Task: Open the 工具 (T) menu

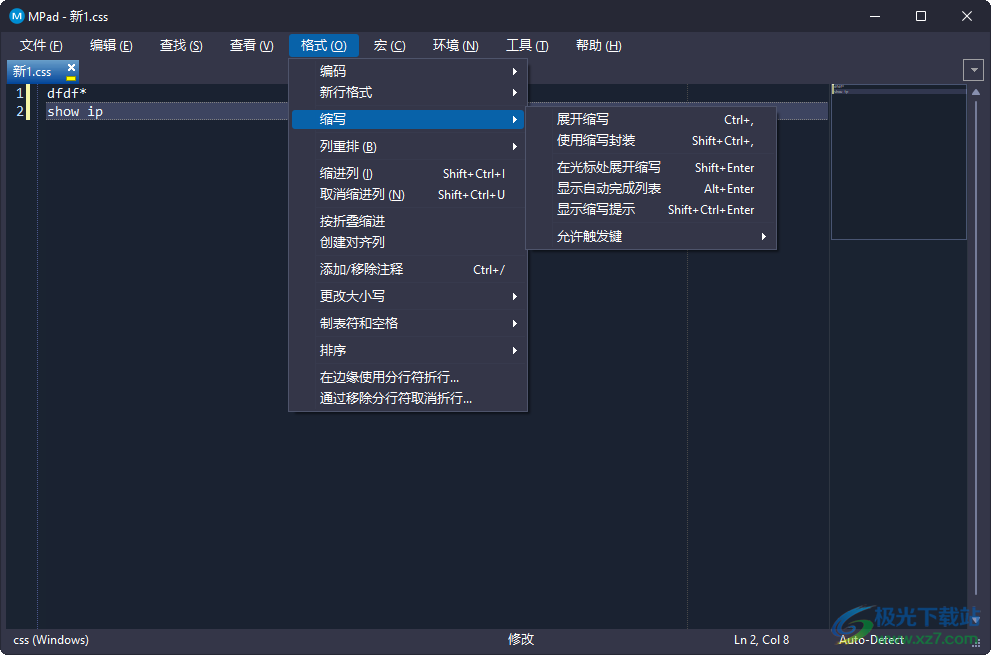Action: 527,46
